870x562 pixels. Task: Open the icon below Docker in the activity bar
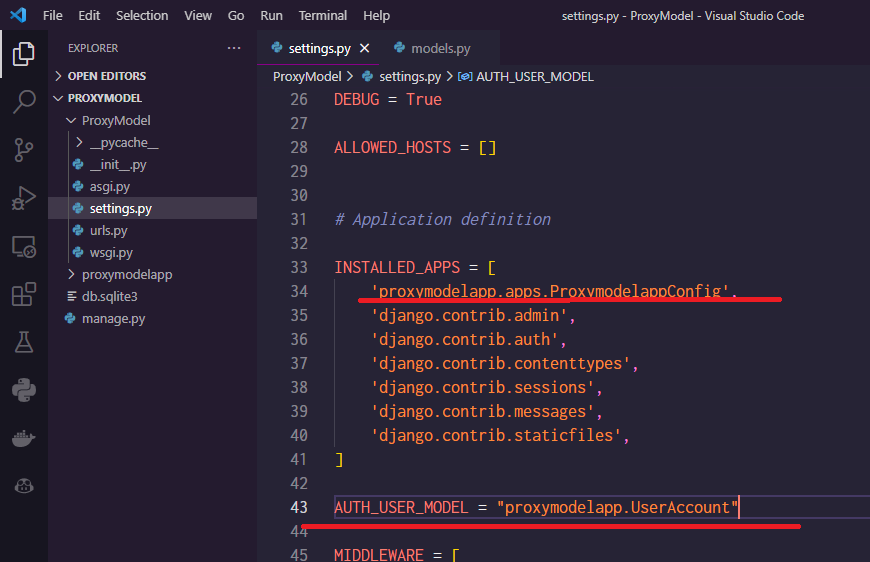pyautogui.click(x=24, y=486)
